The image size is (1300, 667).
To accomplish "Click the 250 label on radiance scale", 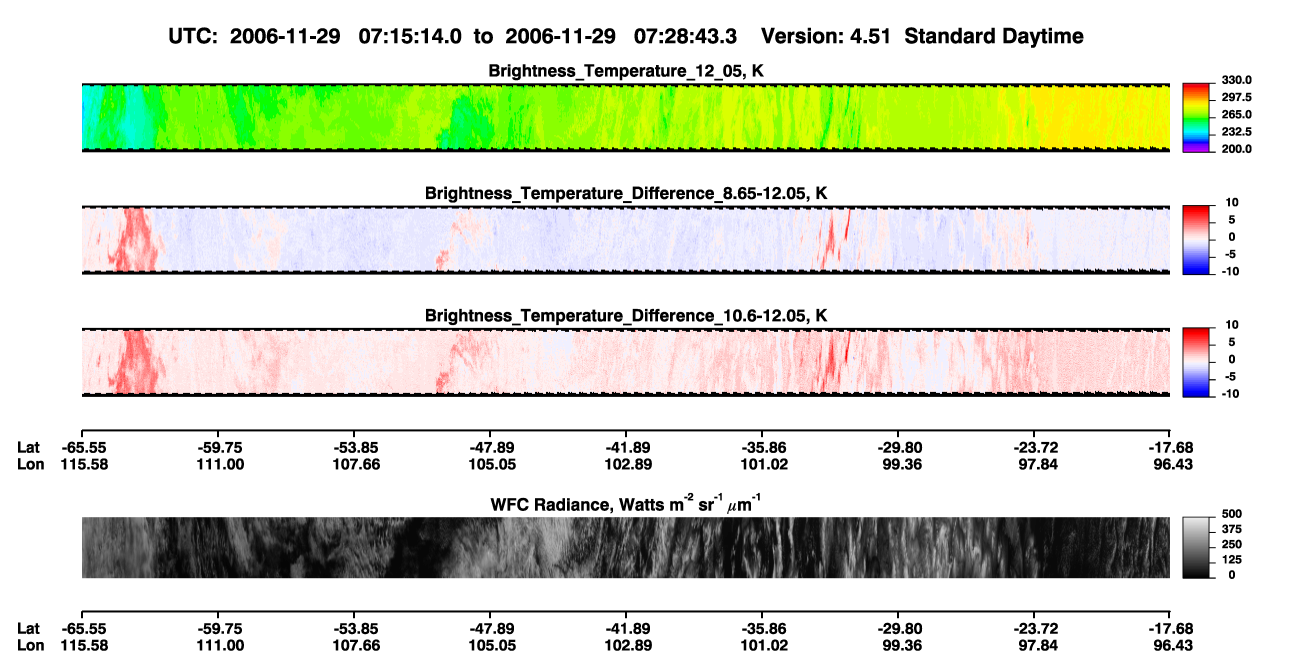I will tap(1231, 546).
